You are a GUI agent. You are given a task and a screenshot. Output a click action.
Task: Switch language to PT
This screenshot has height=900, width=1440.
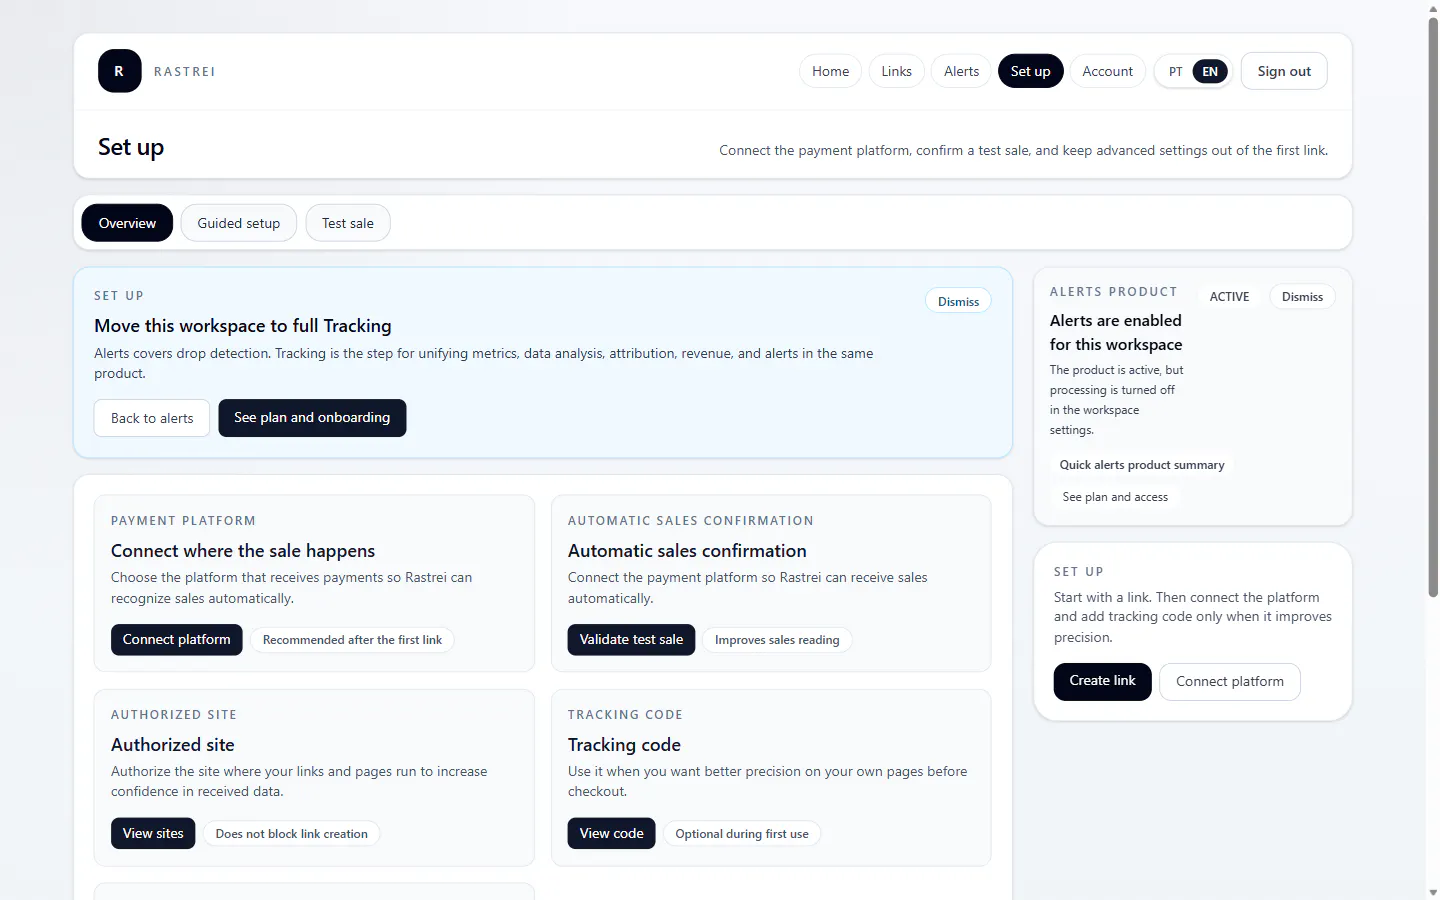click(1175, 71)
